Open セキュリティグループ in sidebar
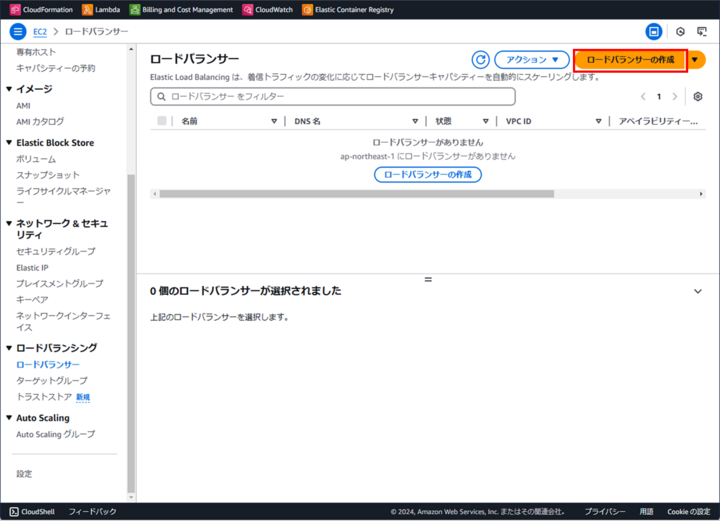 56,252
